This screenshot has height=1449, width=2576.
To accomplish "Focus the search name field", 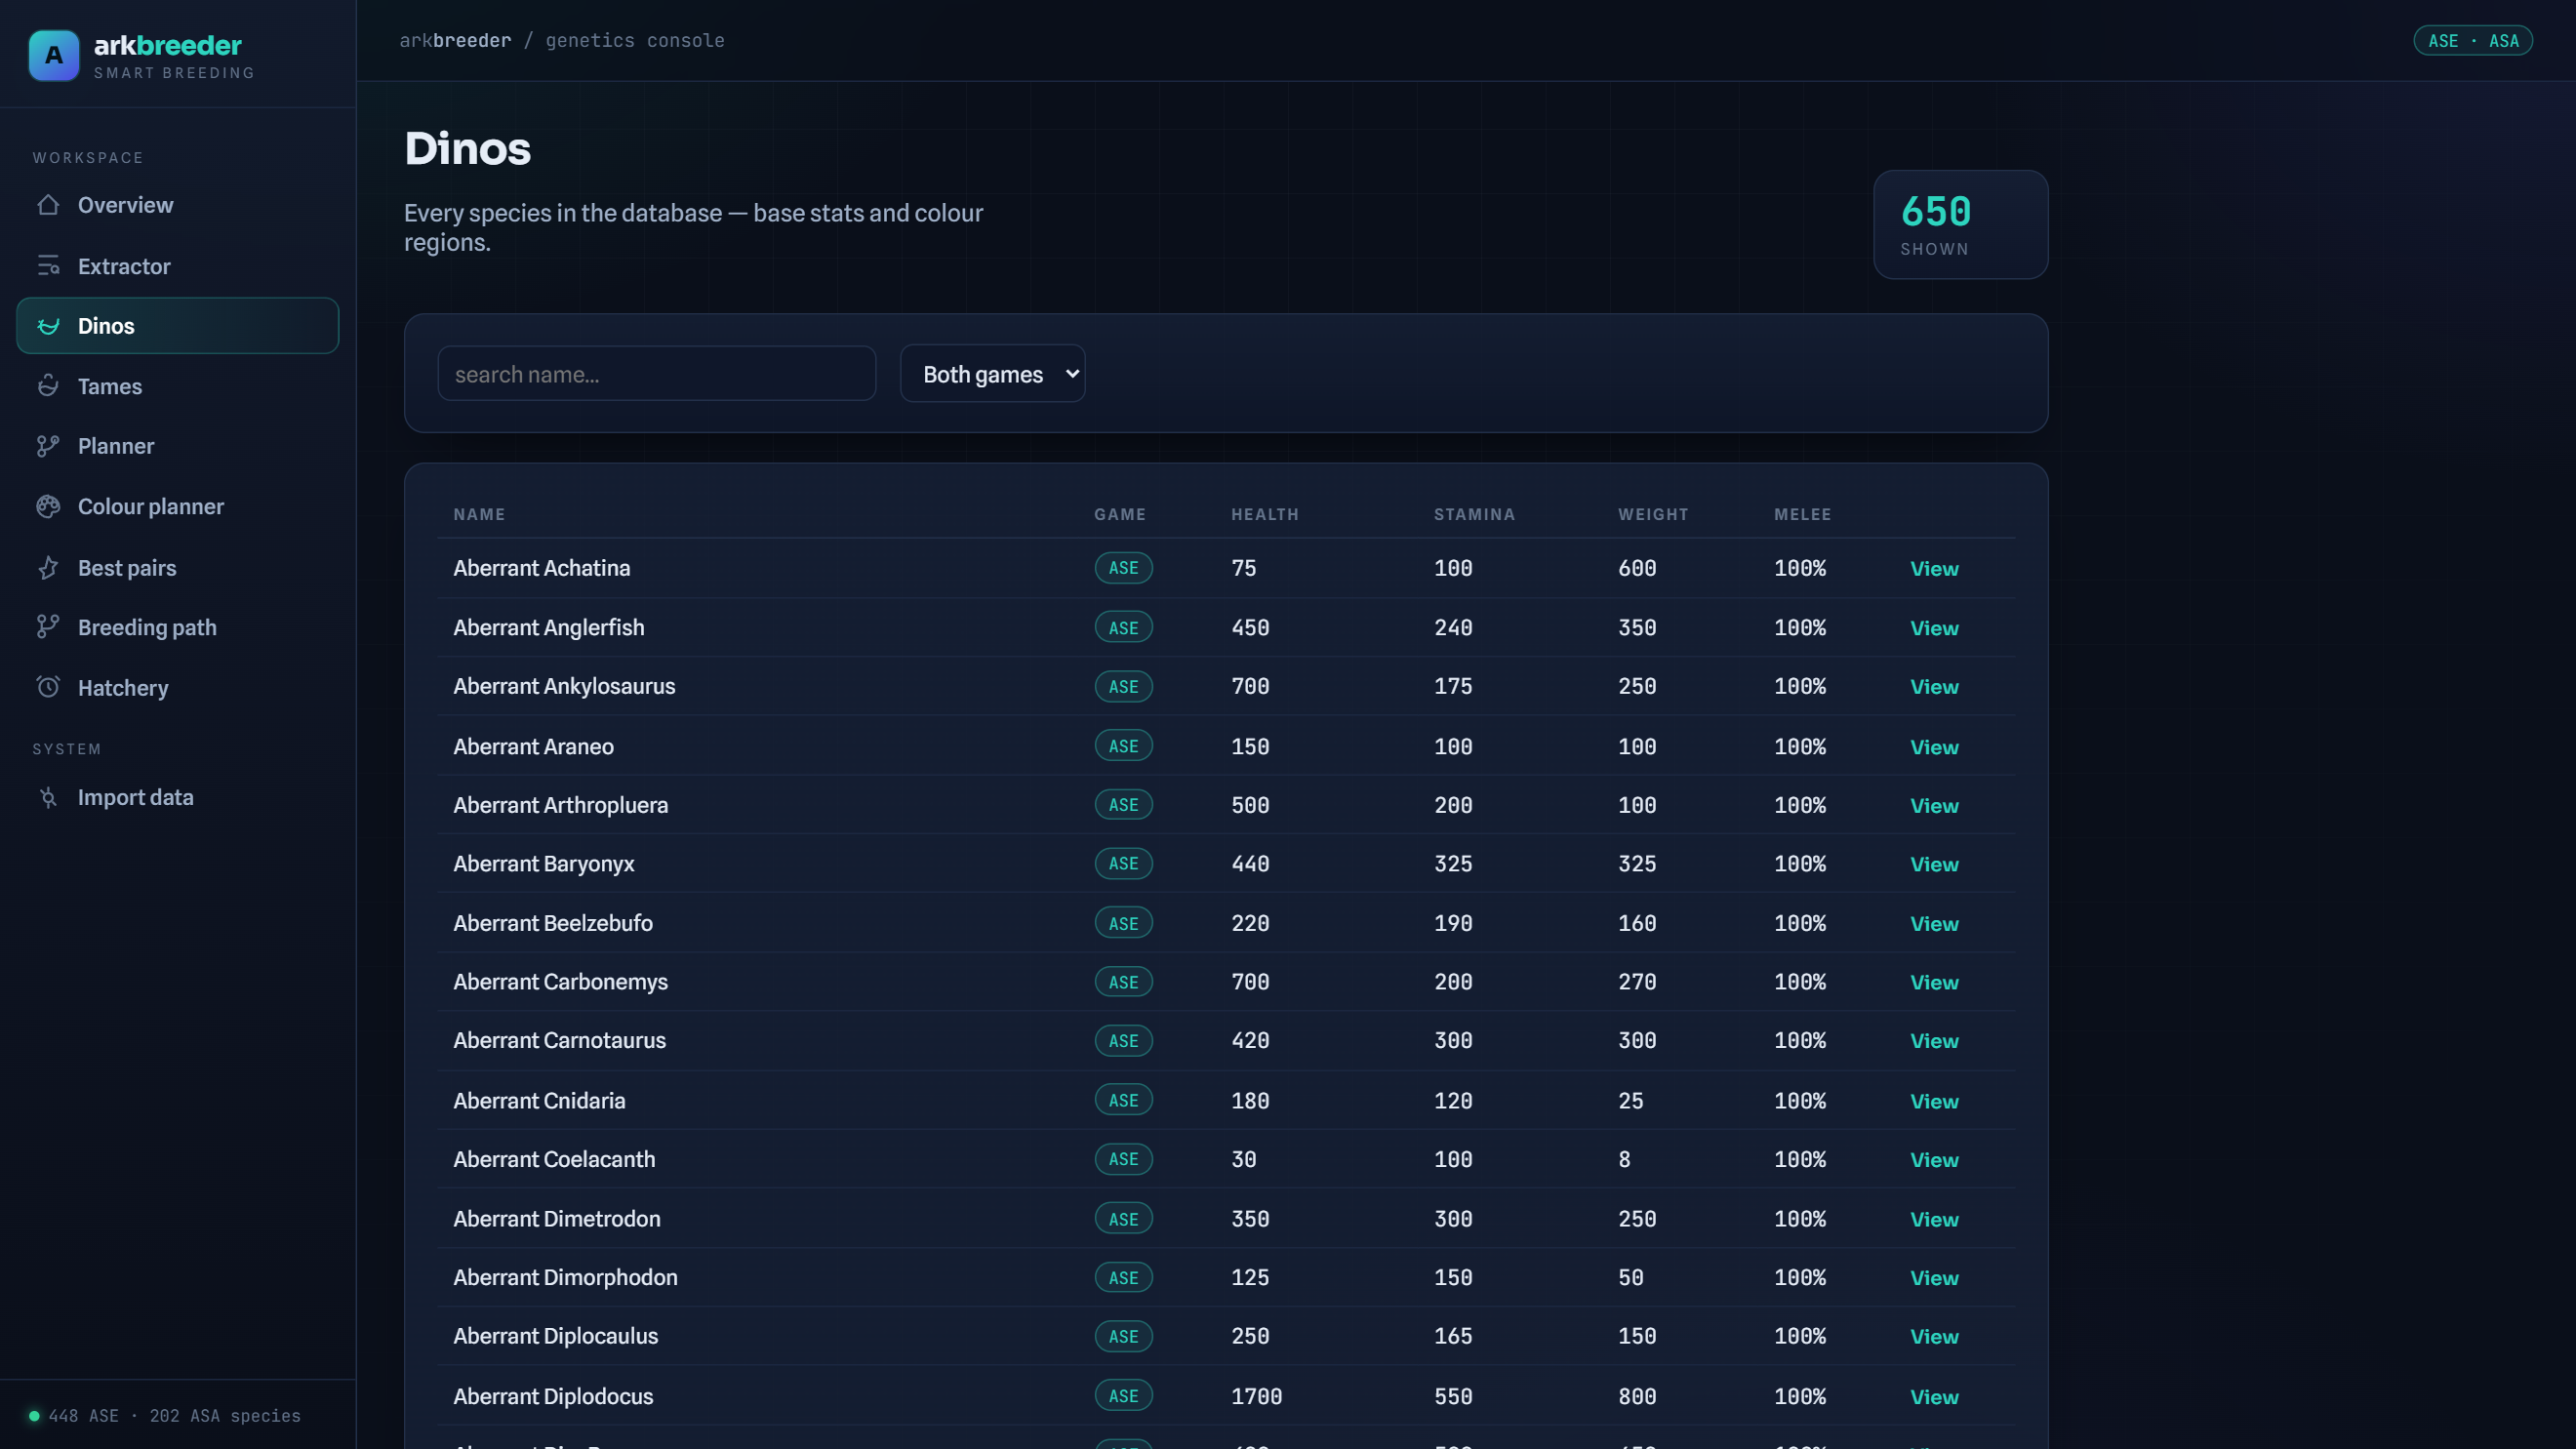I will (657, 373).
